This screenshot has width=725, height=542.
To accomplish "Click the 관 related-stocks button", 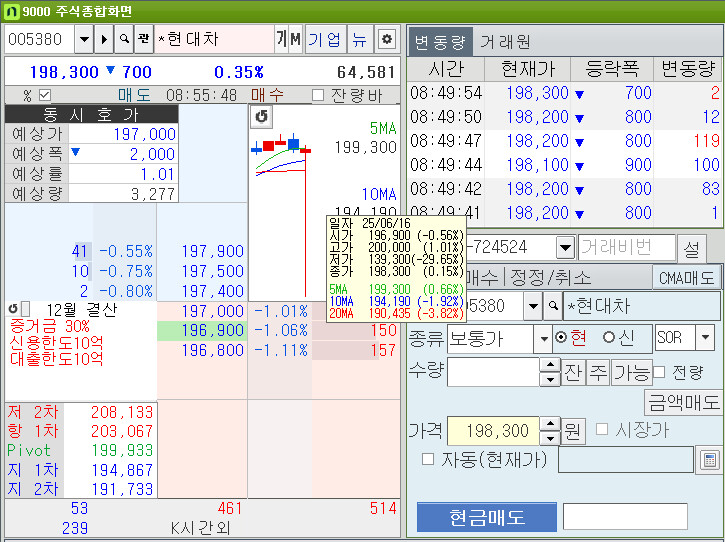I will point(143,40).
